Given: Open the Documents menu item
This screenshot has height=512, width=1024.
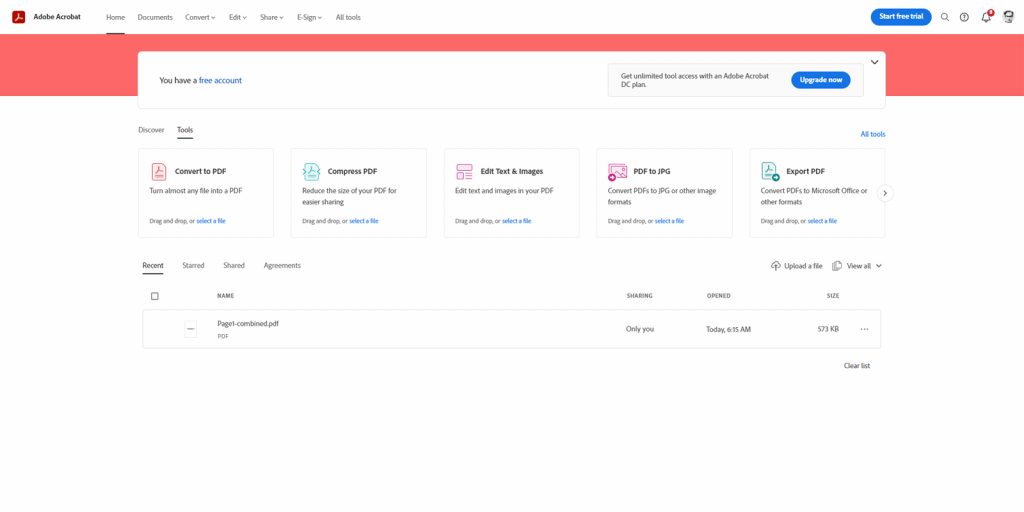Looking at the screenshot, I should pos(155,18).
